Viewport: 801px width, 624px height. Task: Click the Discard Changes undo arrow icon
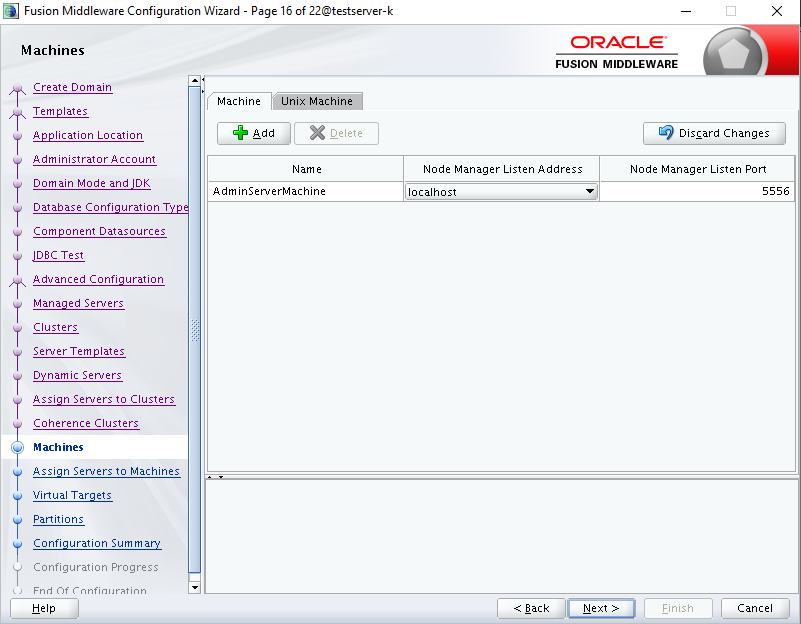click(666, 132)
